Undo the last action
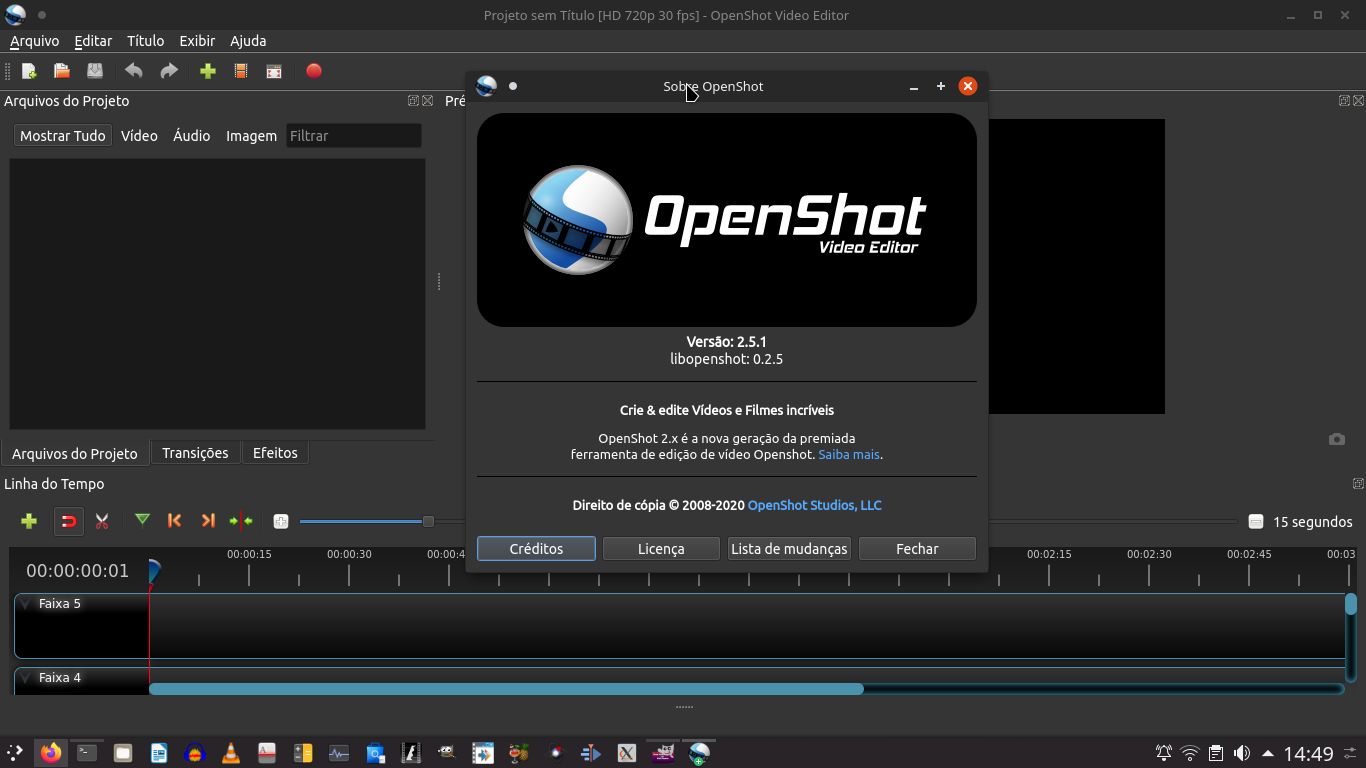The width and height of the screenshot is (1366, 768). click(133, 71)
